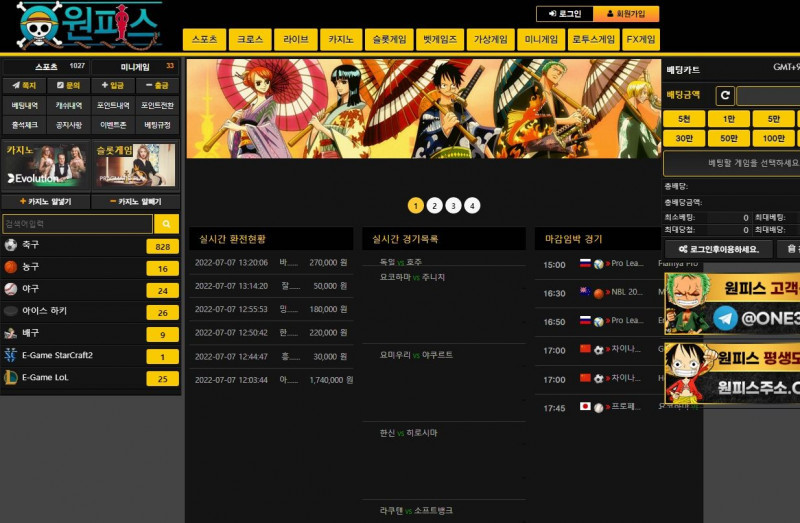Go to banner slide 4
The height and width of the screenshot is (523, 800).
click(x=472, y=205)
